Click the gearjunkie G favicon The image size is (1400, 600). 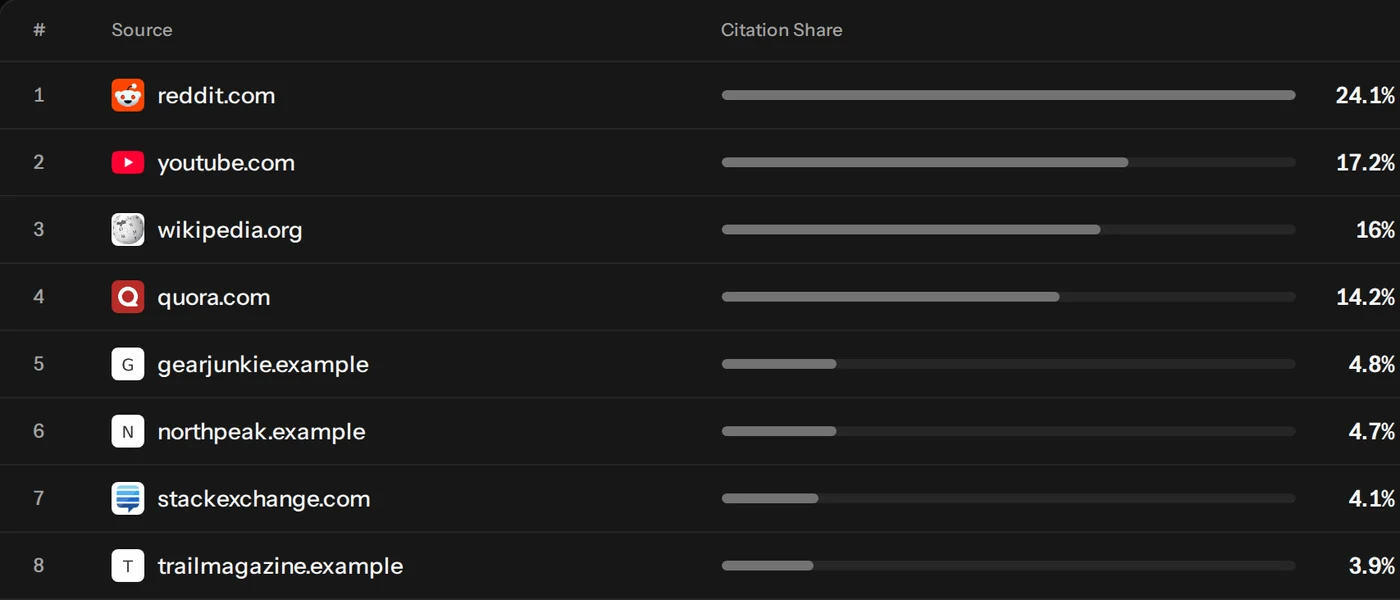(128, 364)
